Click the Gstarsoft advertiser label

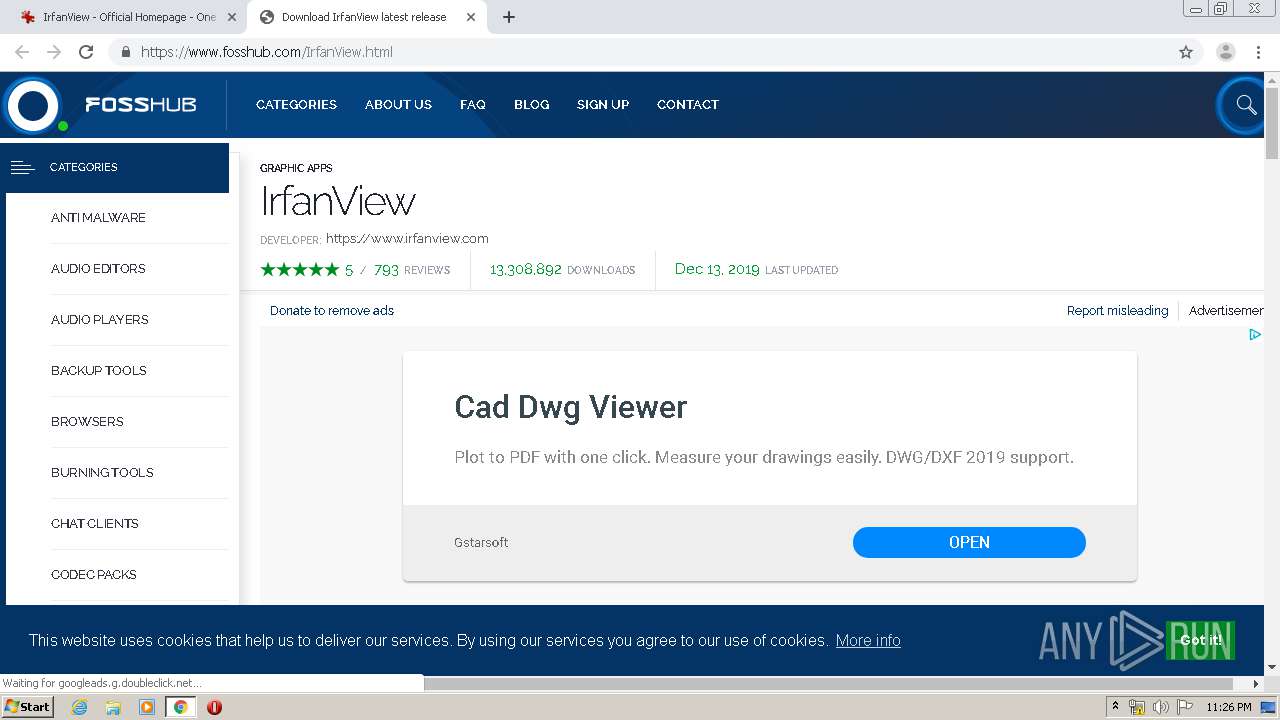(x=481, y=542)
